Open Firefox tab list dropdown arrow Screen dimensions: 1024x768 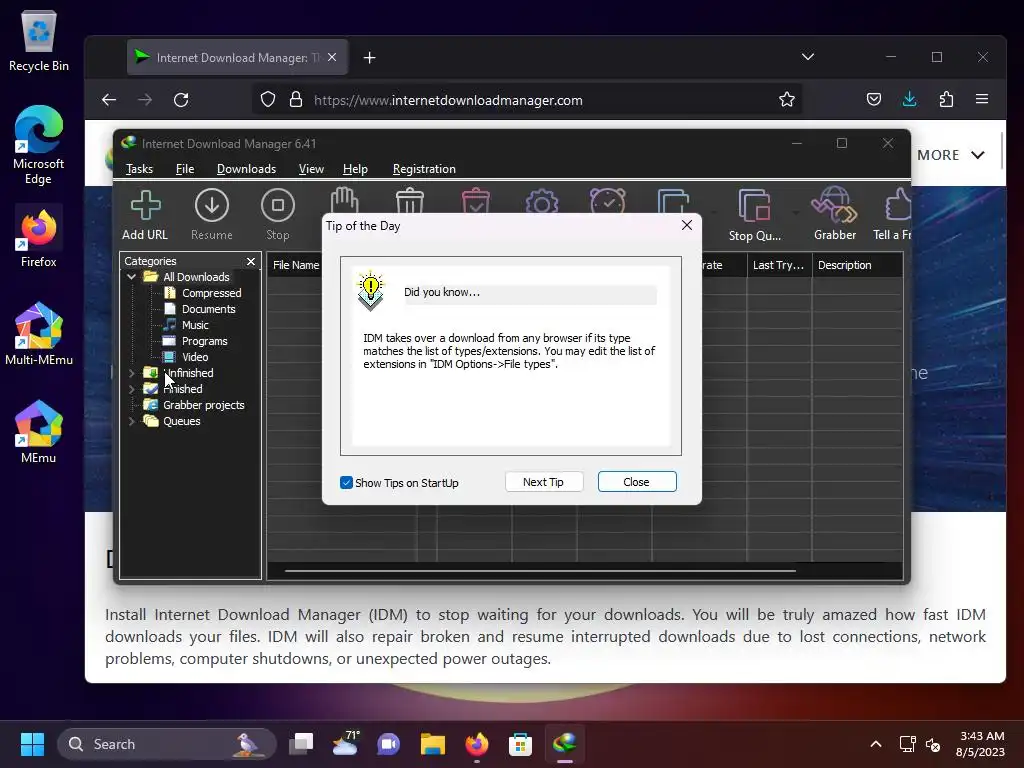[x=808, y=57]
